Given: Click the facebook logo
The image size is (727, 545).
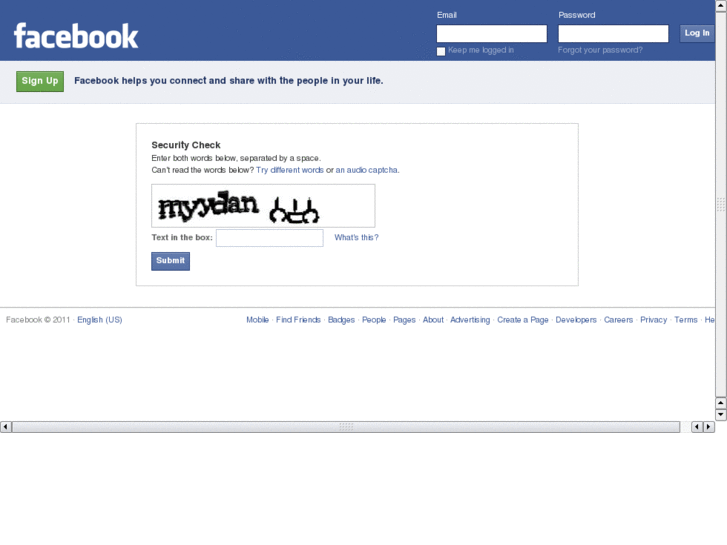Looking at the screenshot, I should pos(76,36).
